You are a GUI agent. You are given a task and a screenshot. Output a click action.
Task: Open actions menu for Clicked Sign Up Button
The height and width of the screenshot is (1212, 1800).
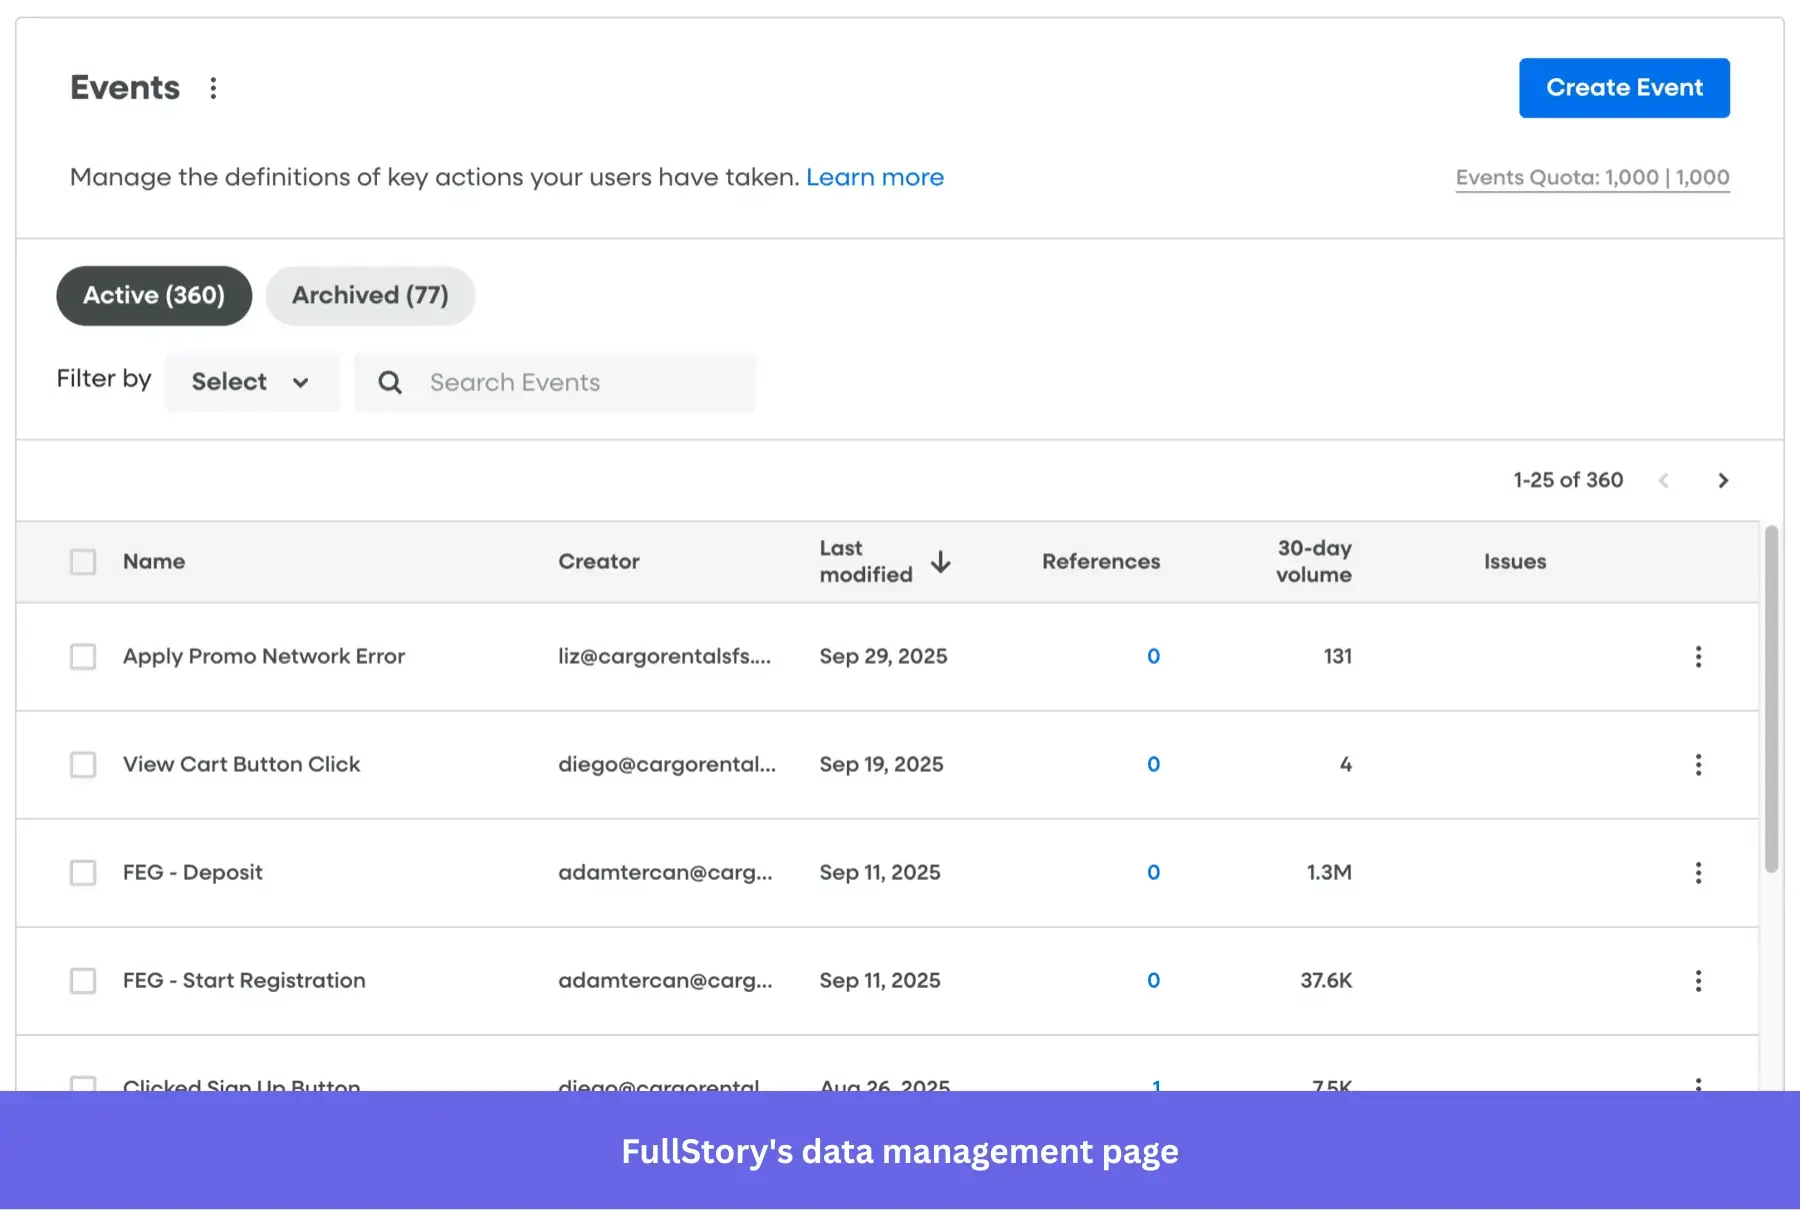coord(1698,1086)
